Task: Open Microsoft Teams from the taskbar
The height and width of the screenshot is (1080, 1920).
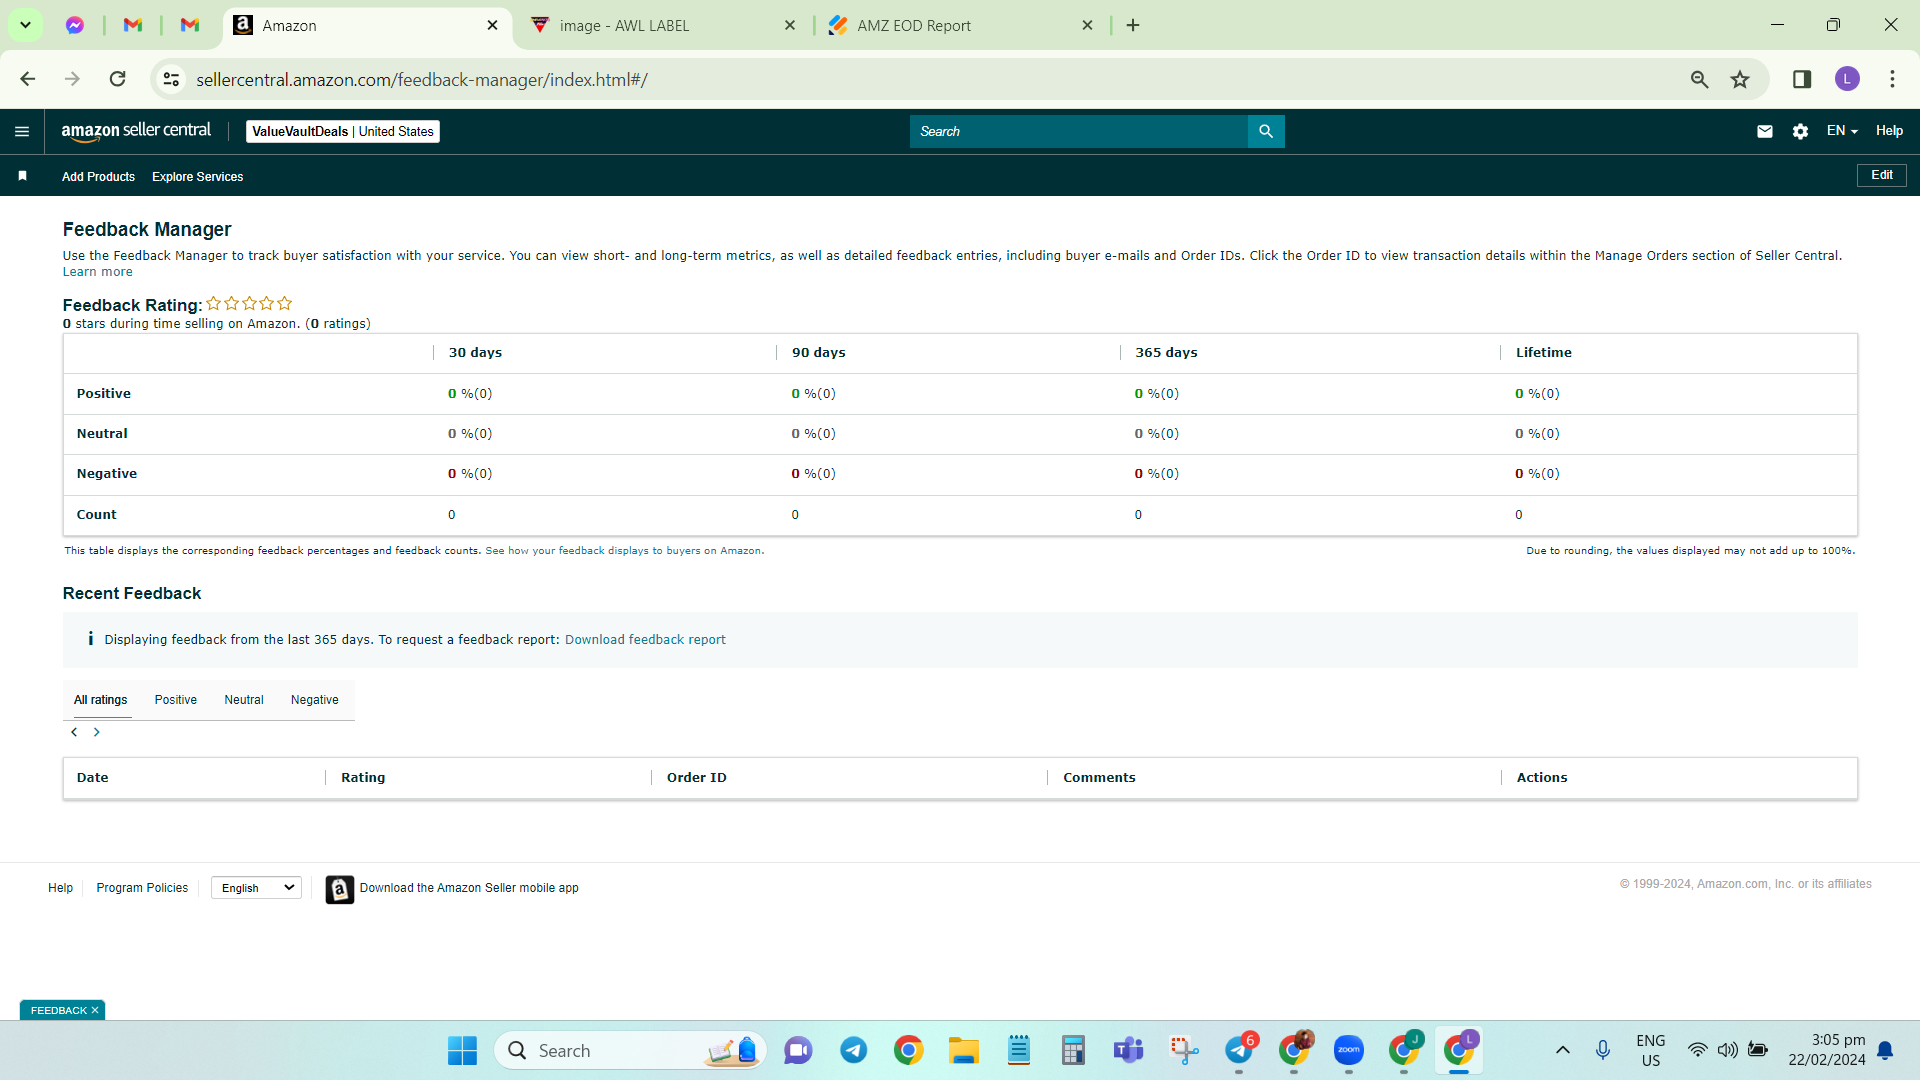Action: pos(1128,1050)
